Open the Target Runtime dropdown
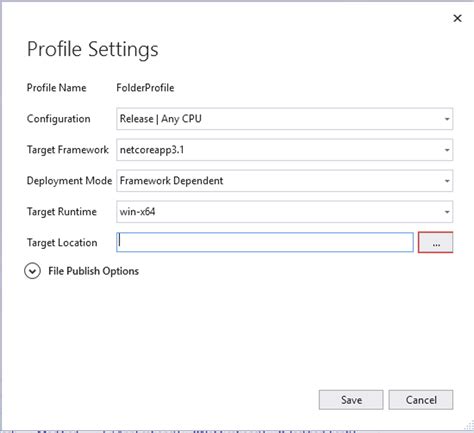This screenshot has height=433, width=474. 284,212
